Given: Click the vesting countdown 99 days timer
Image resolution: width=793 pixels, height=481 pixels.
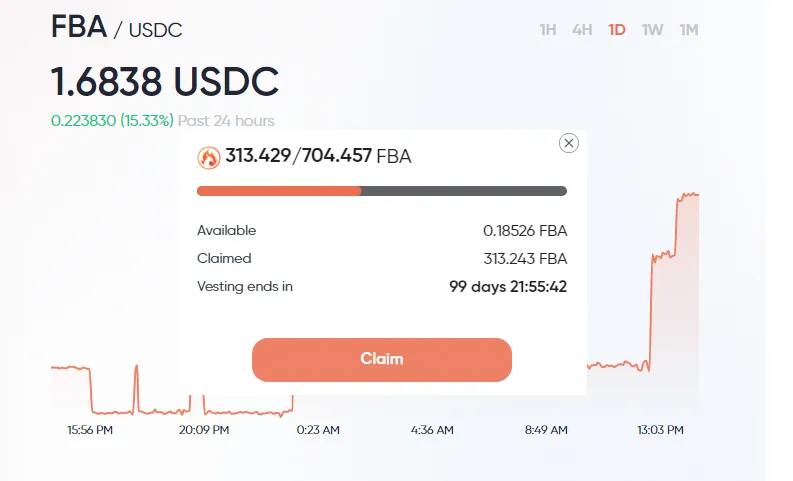Looking at the screenshot, I should [508, 287].
